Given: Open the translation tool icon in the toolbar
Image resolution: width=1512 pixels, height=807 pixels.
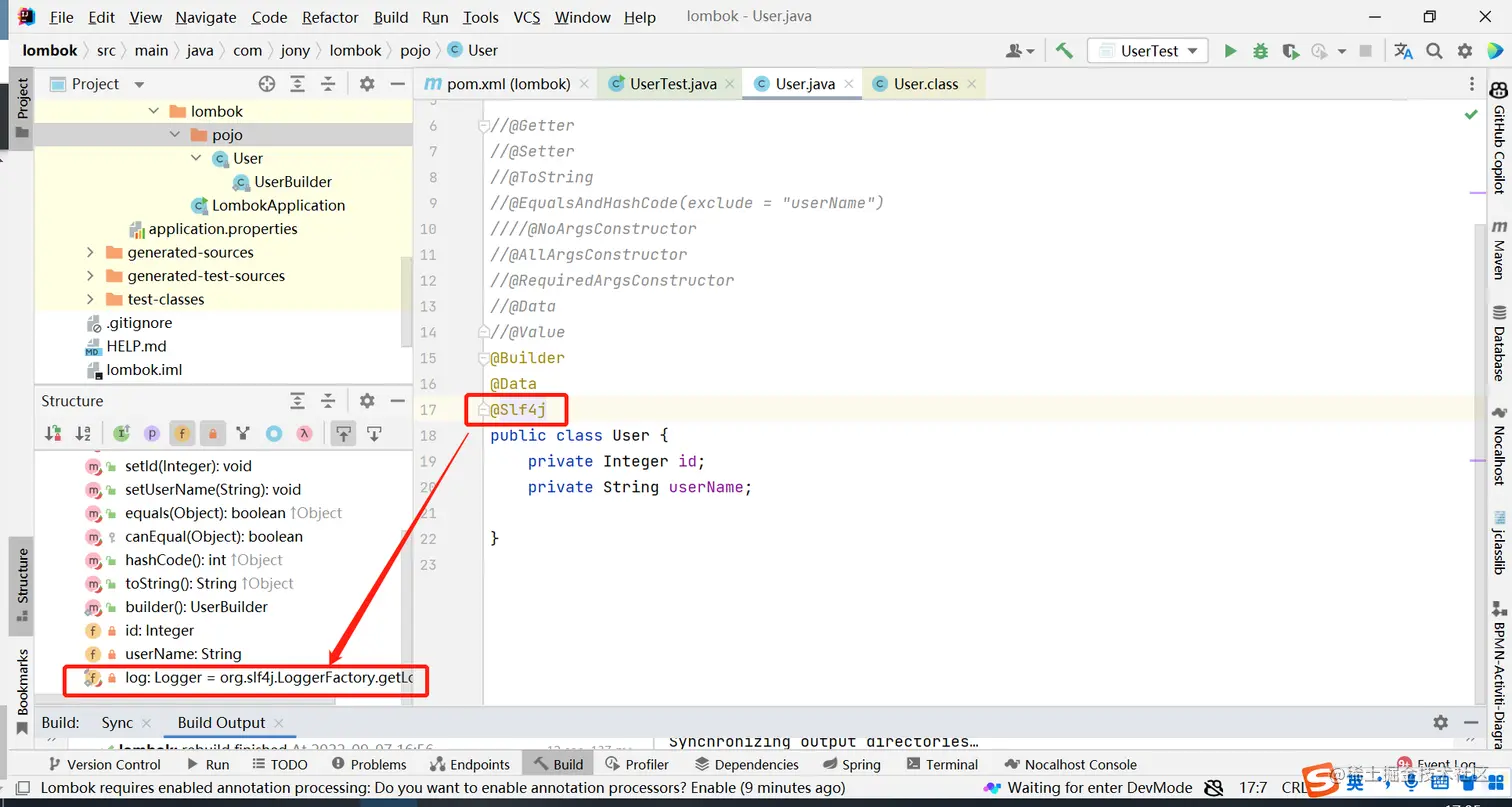Looking at the screenshot, I should coord(1404,51).
